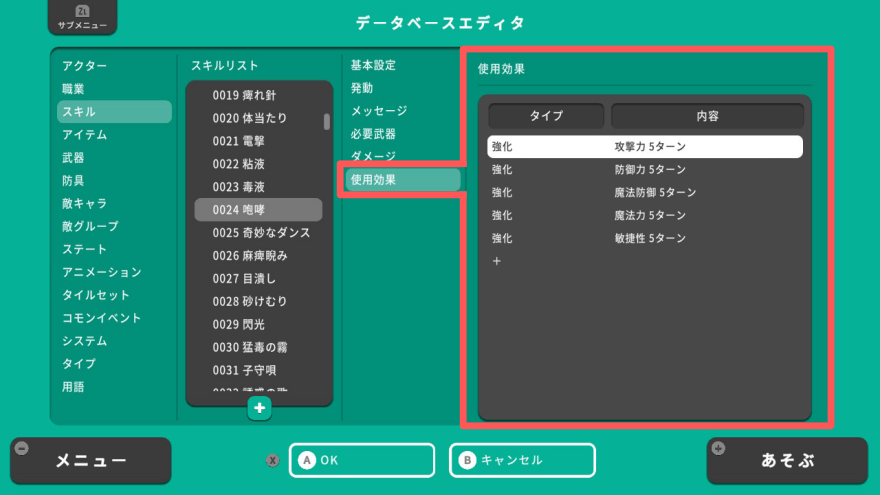Select the 敏捷性 5ターン effect row

[645, 239]
